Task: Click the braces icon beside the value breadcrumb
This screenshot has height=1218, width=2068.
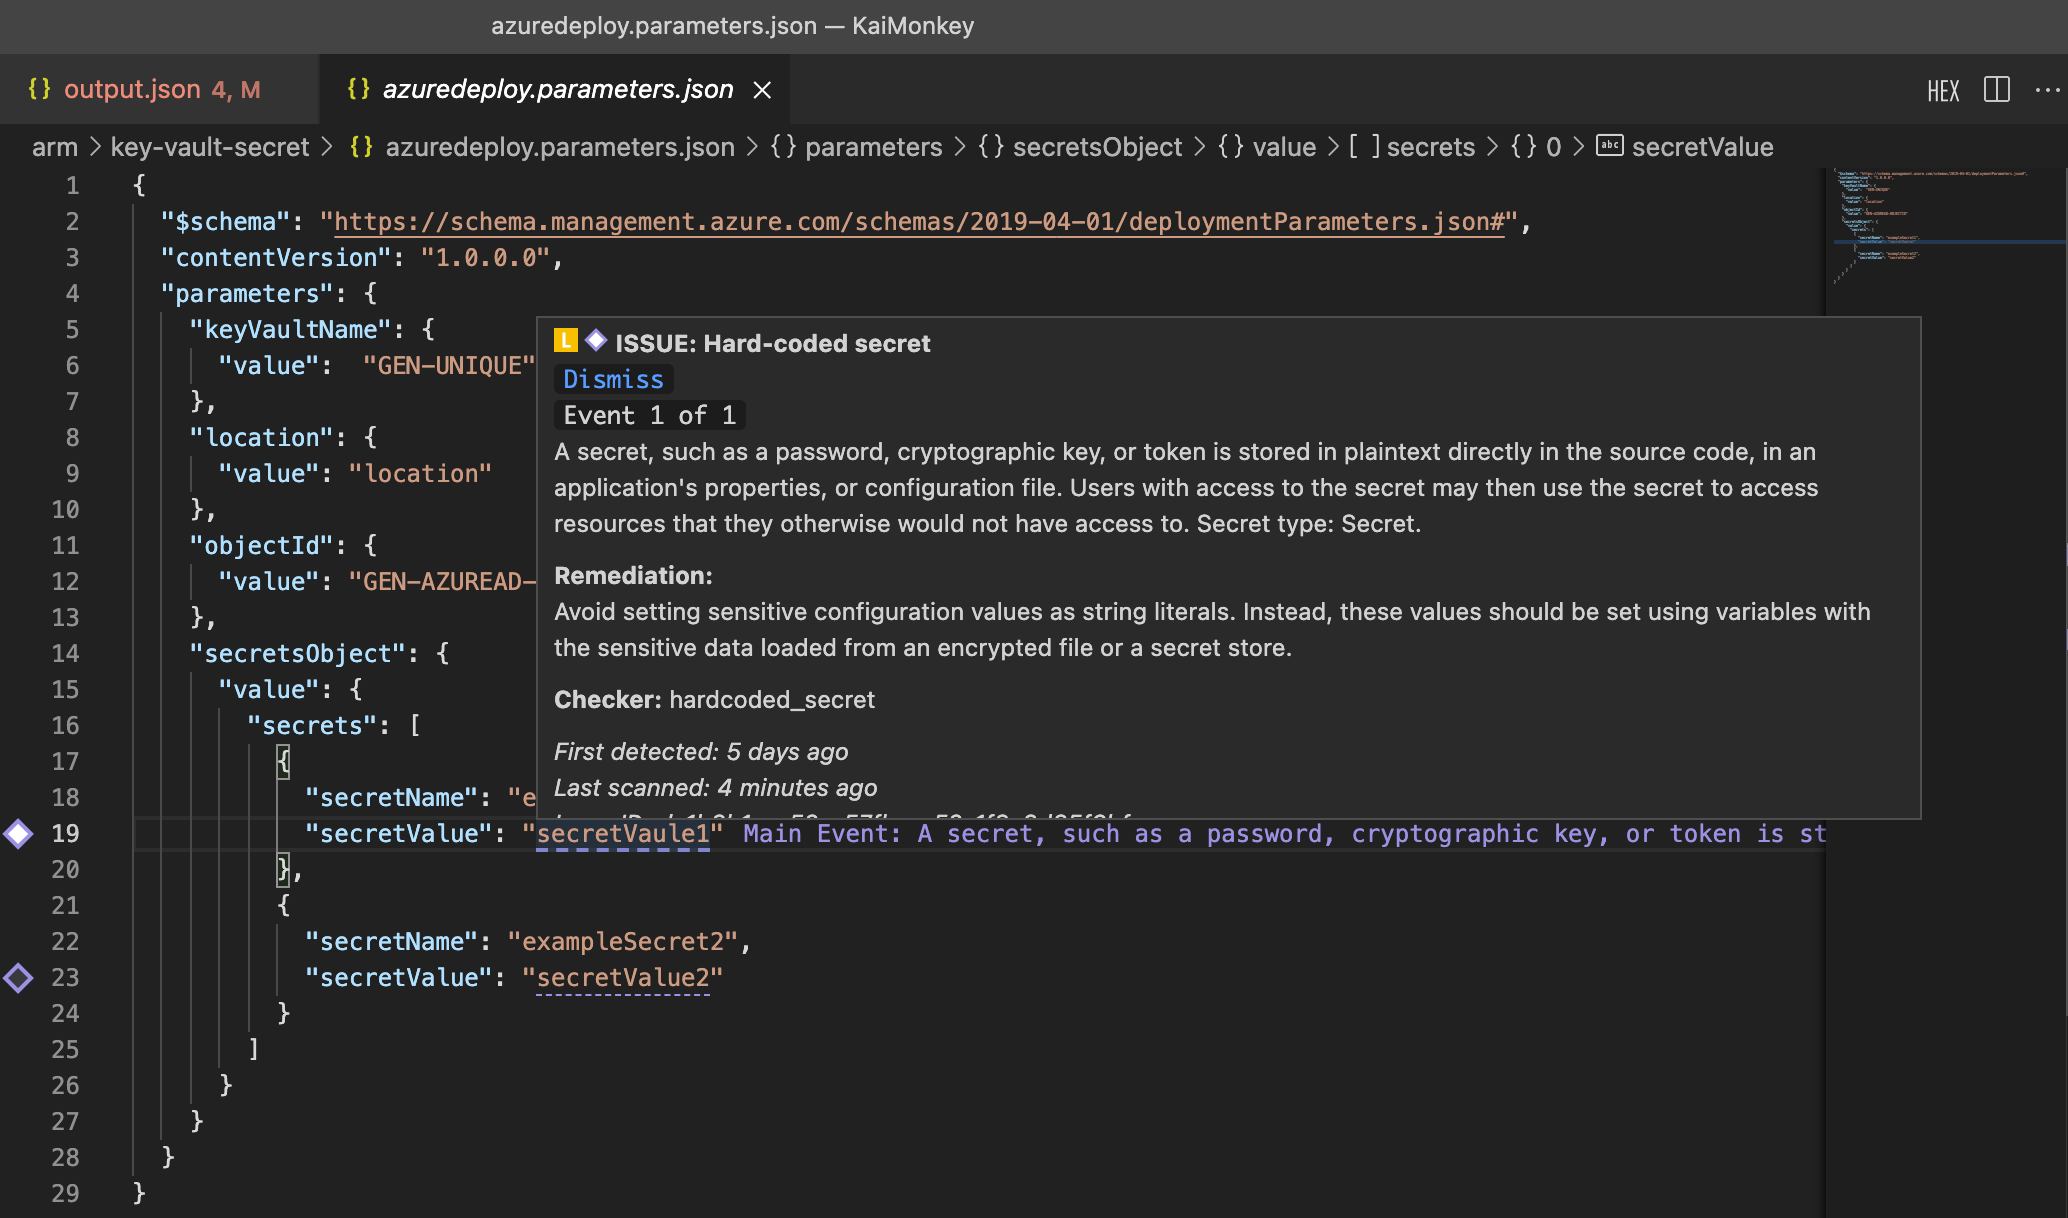Action: [x=1230, y=146]
